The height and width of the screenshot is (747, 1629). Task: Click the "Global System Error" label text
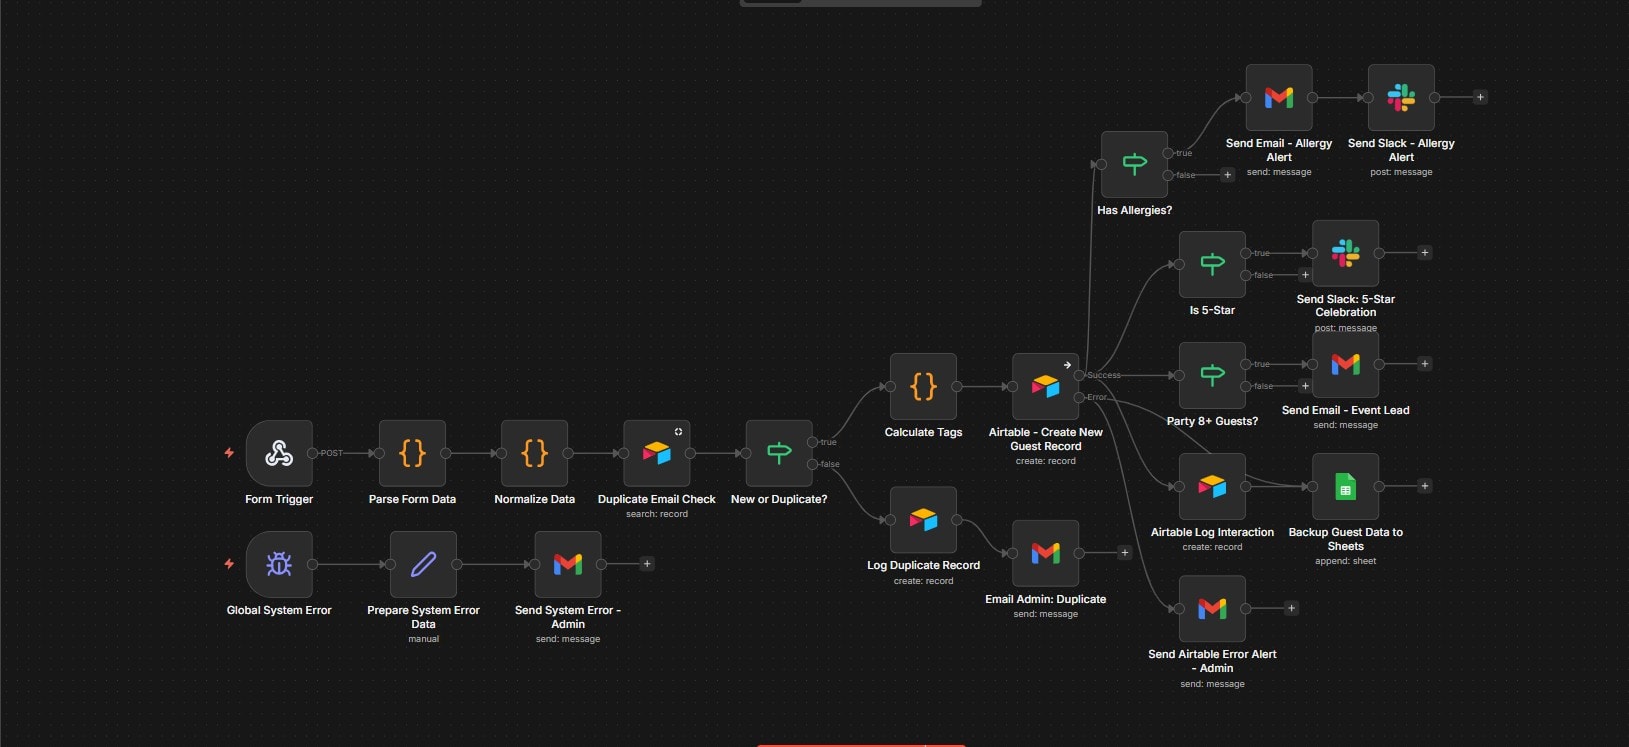click(x=279, y=610)
